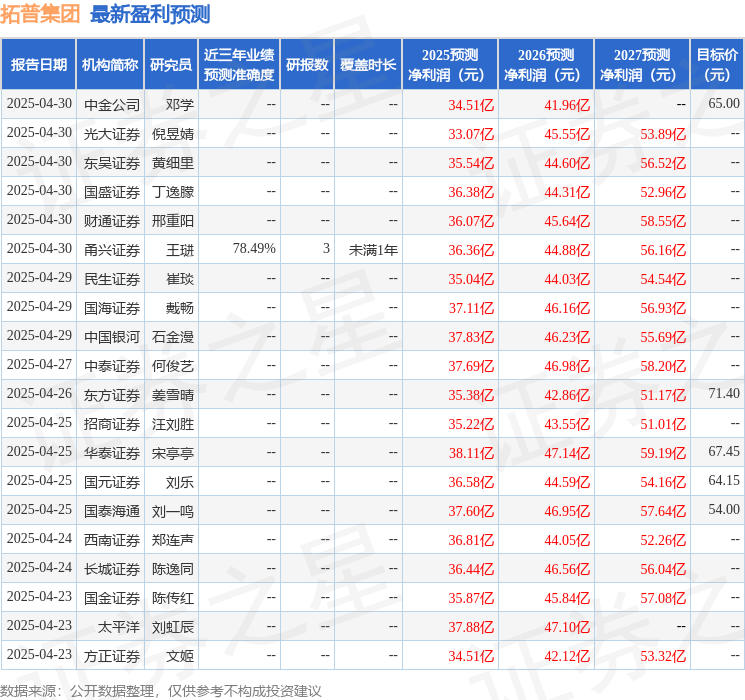
Task: Select the 2026预测净利润 column header
Action: click(546, 65)
